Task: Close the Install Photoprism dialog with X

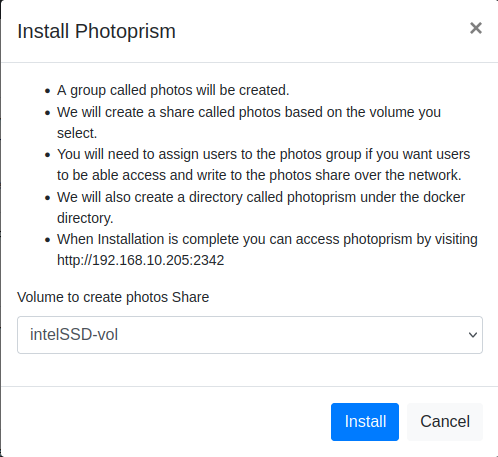Action: pos(476,28)
